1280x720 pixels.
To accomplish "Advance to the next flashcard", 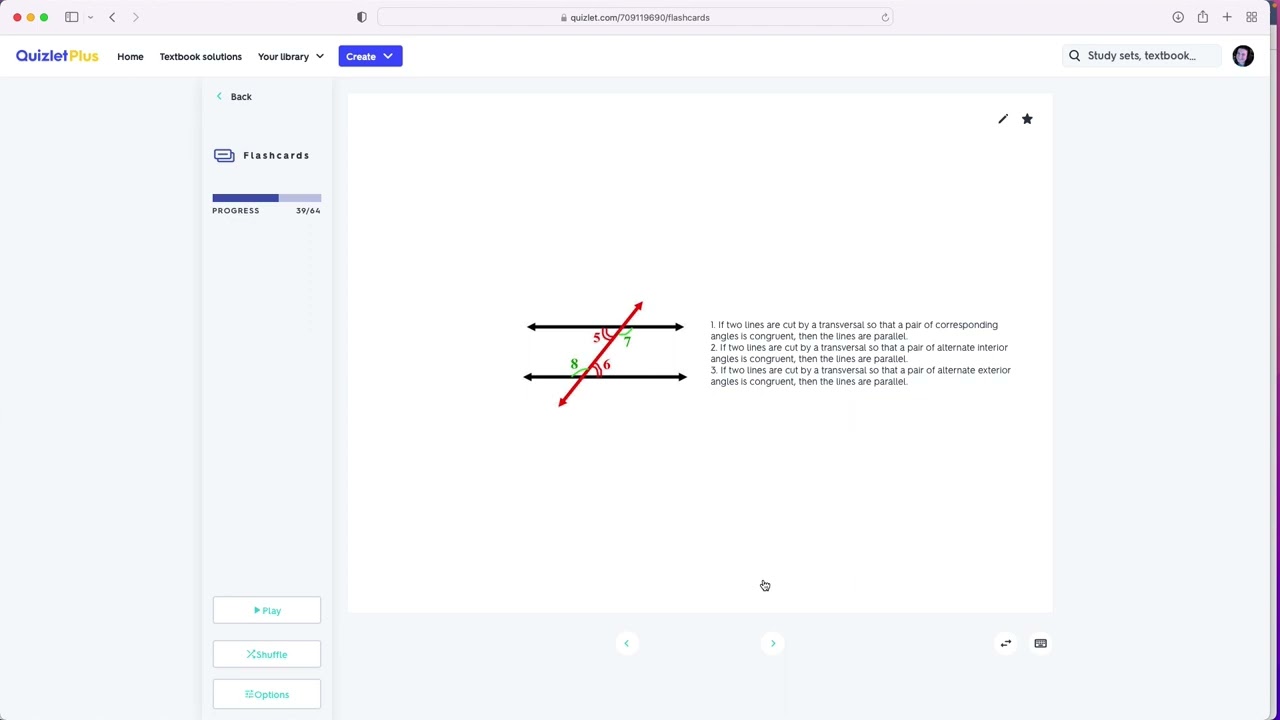I will point(773,643).
